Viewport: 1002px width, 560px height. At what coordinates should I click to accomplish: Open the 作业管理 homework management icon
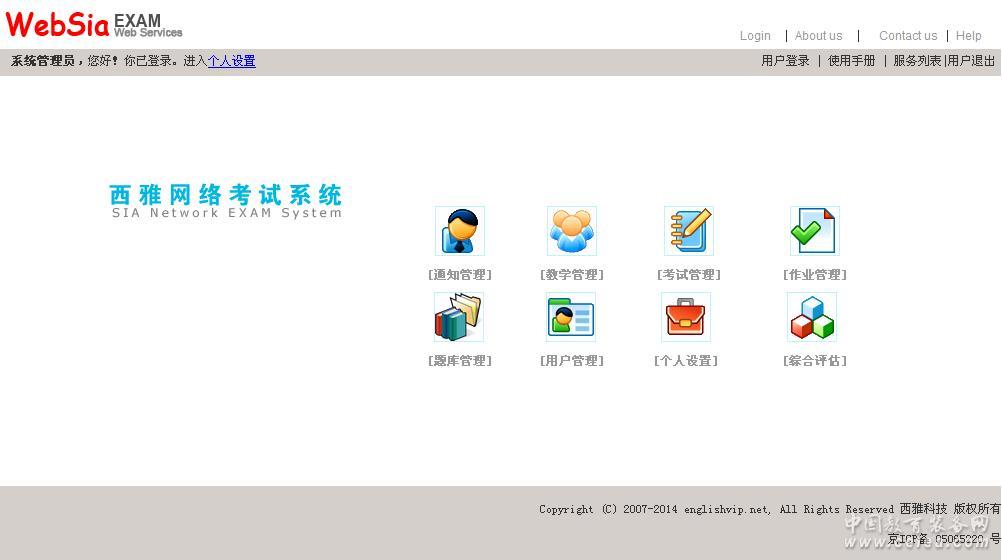point(815,231)
